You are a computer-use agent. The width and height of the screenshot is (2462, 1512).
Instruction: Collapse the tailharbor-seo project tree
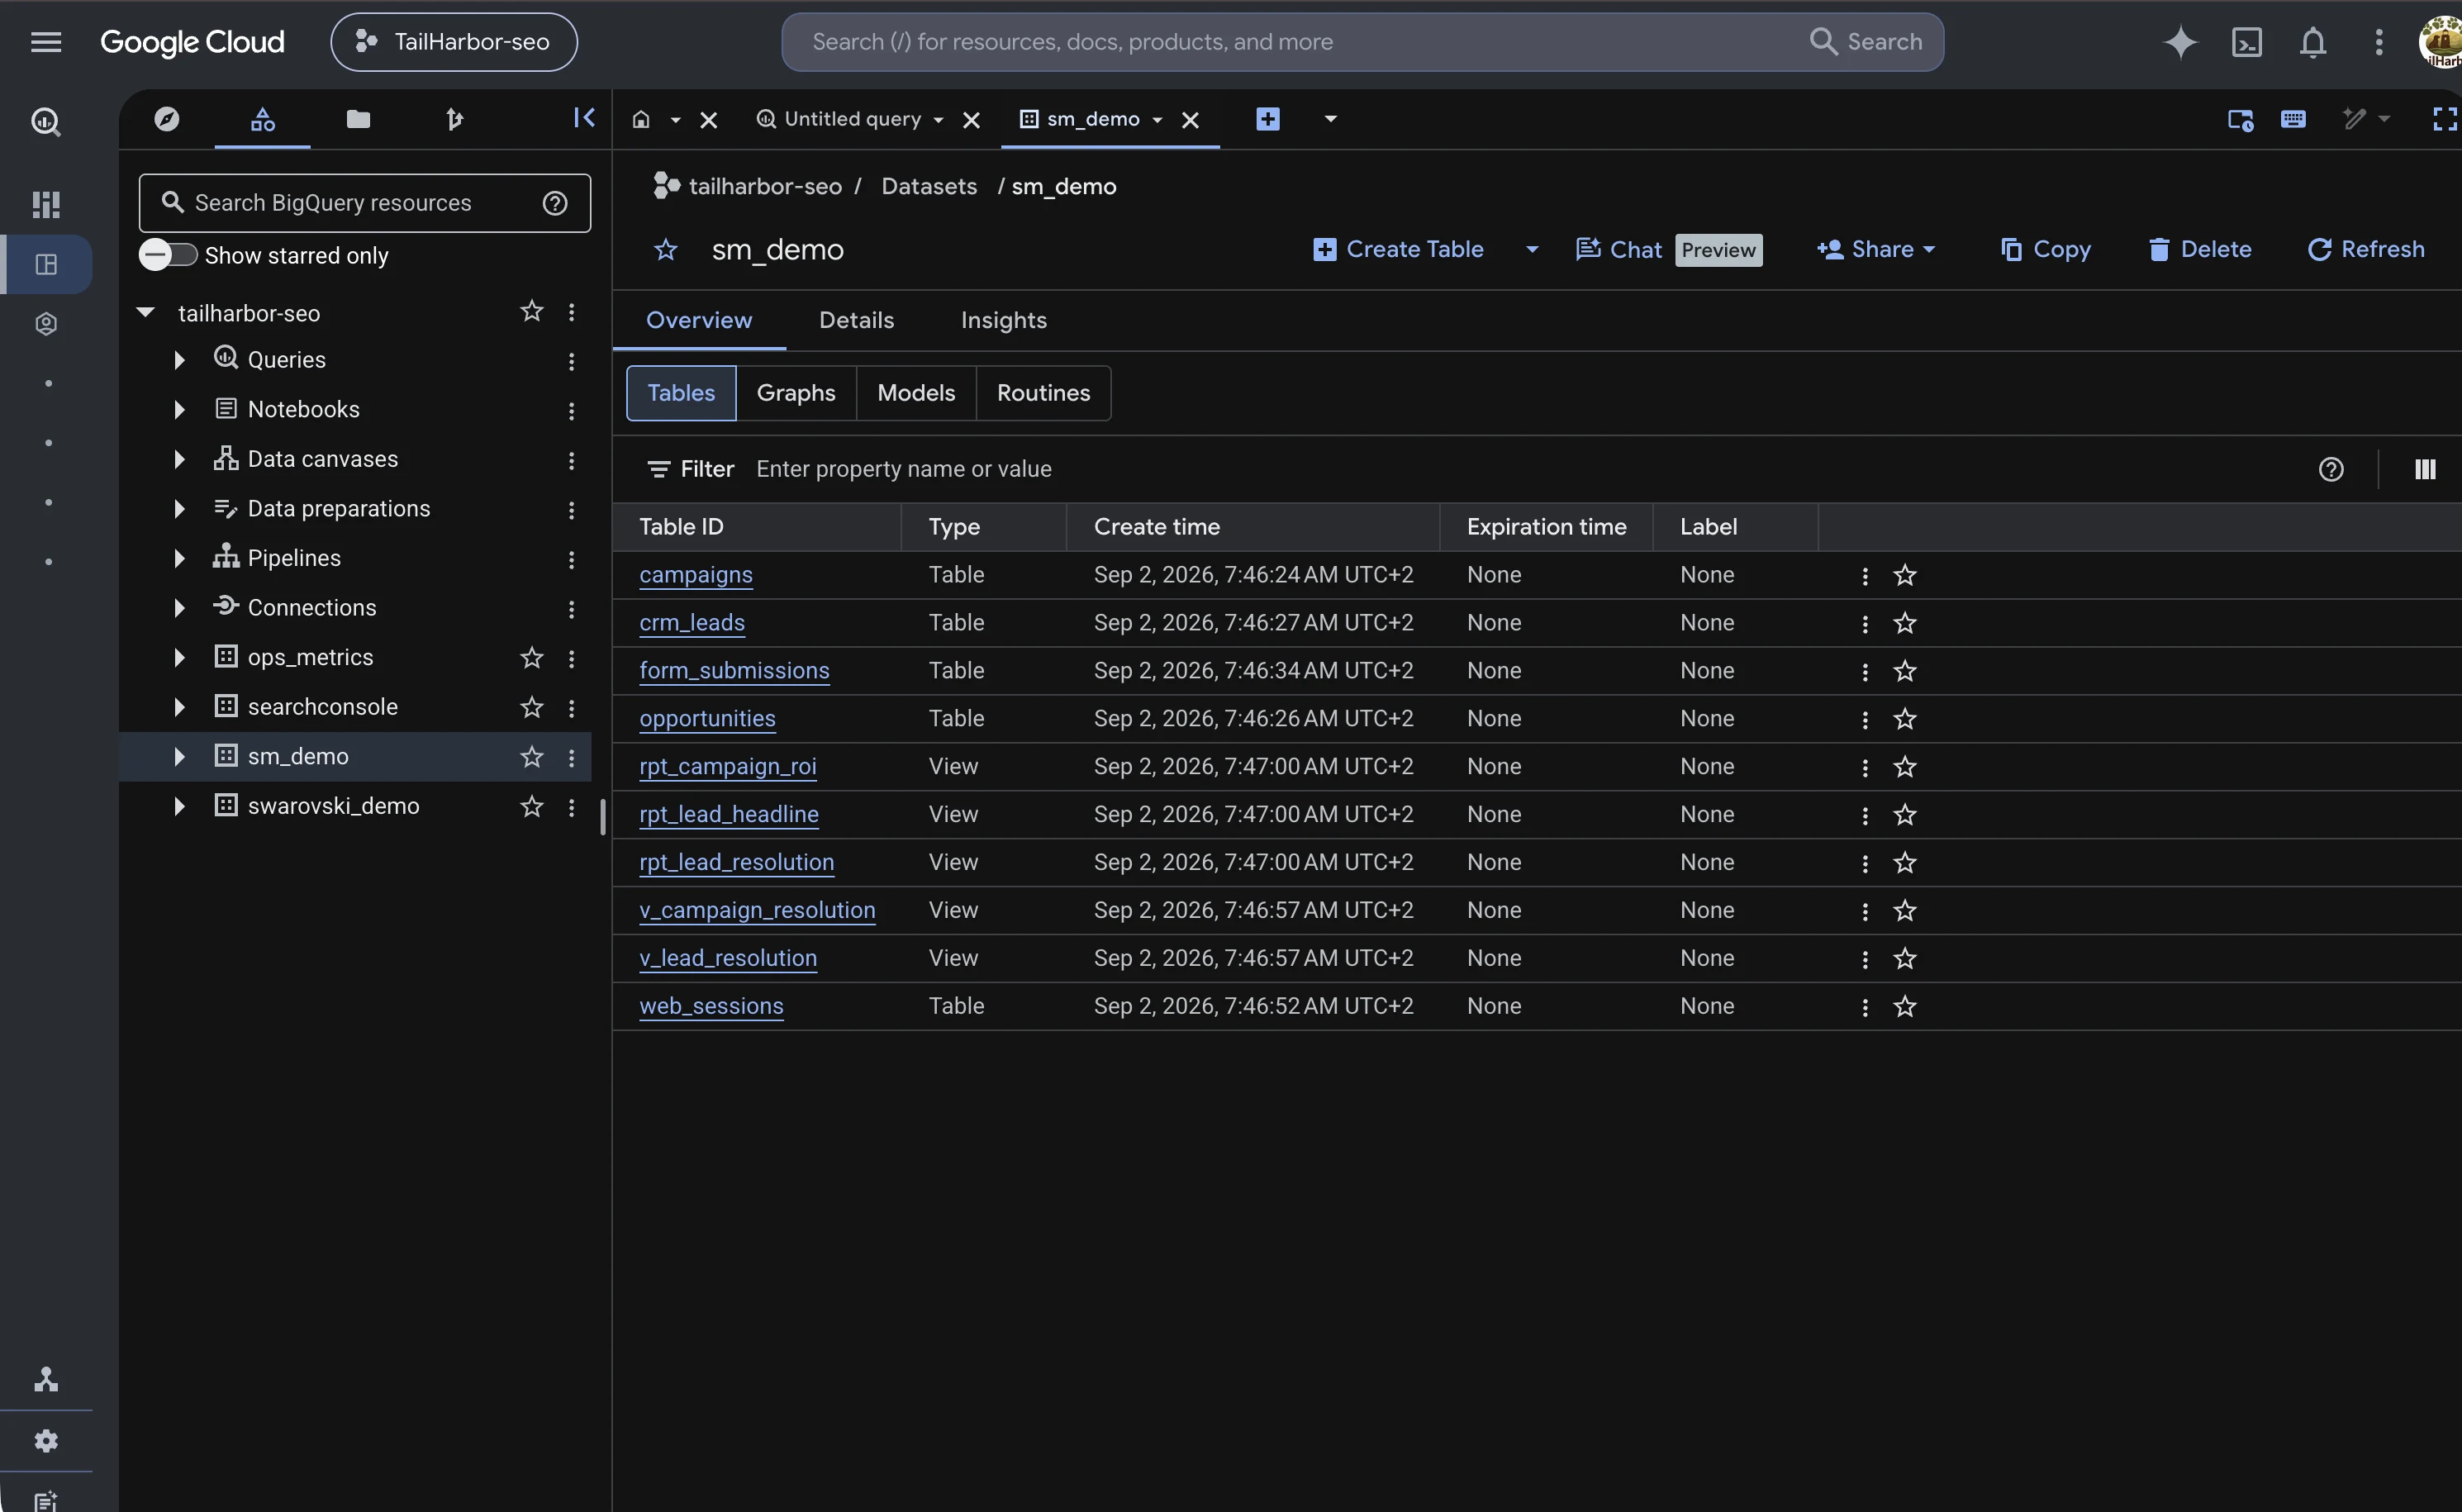(x=146, y=312)
